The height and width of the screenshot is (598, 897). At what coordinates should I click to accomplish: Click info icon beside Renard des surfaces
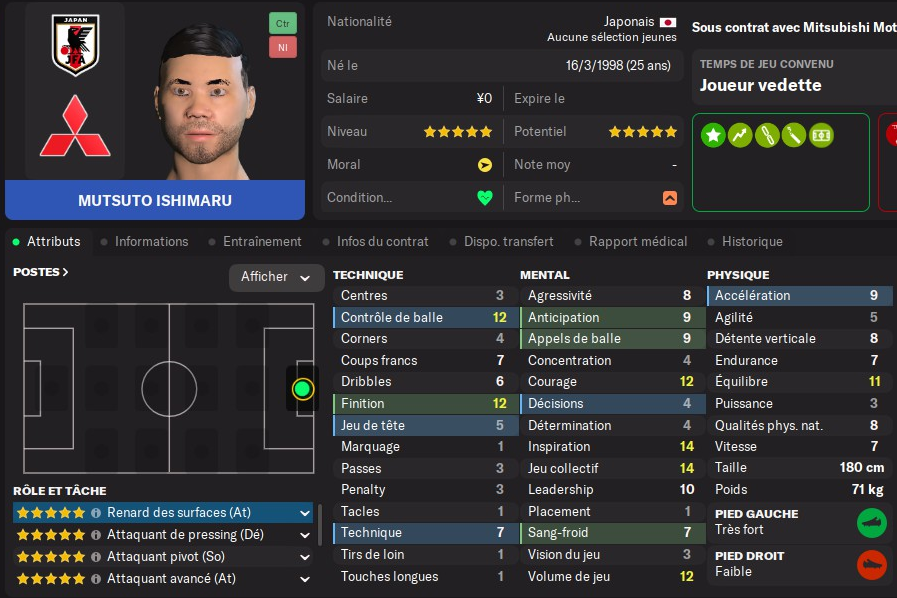[x=96, y=513]
